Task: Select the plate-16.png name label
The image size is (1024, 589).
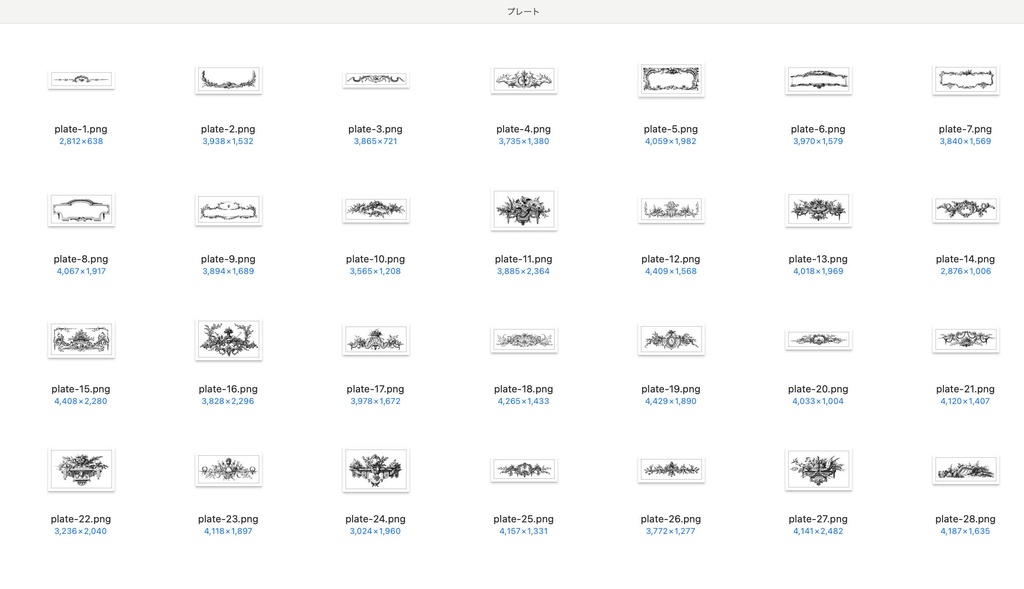Action: point(228,389)
